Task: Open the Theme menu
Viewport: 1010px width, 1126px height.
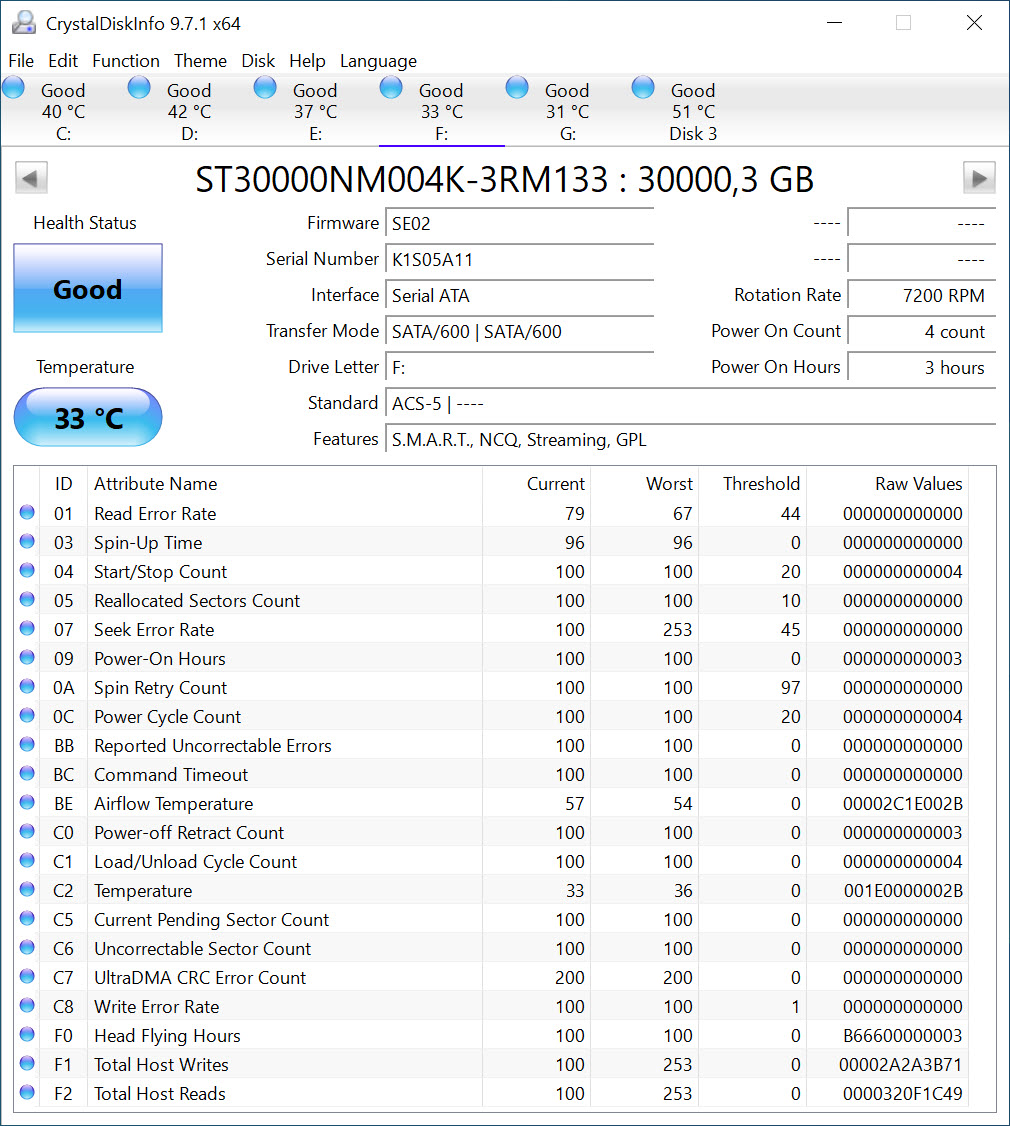Action: pyautogui.click(x=200, y=61)
